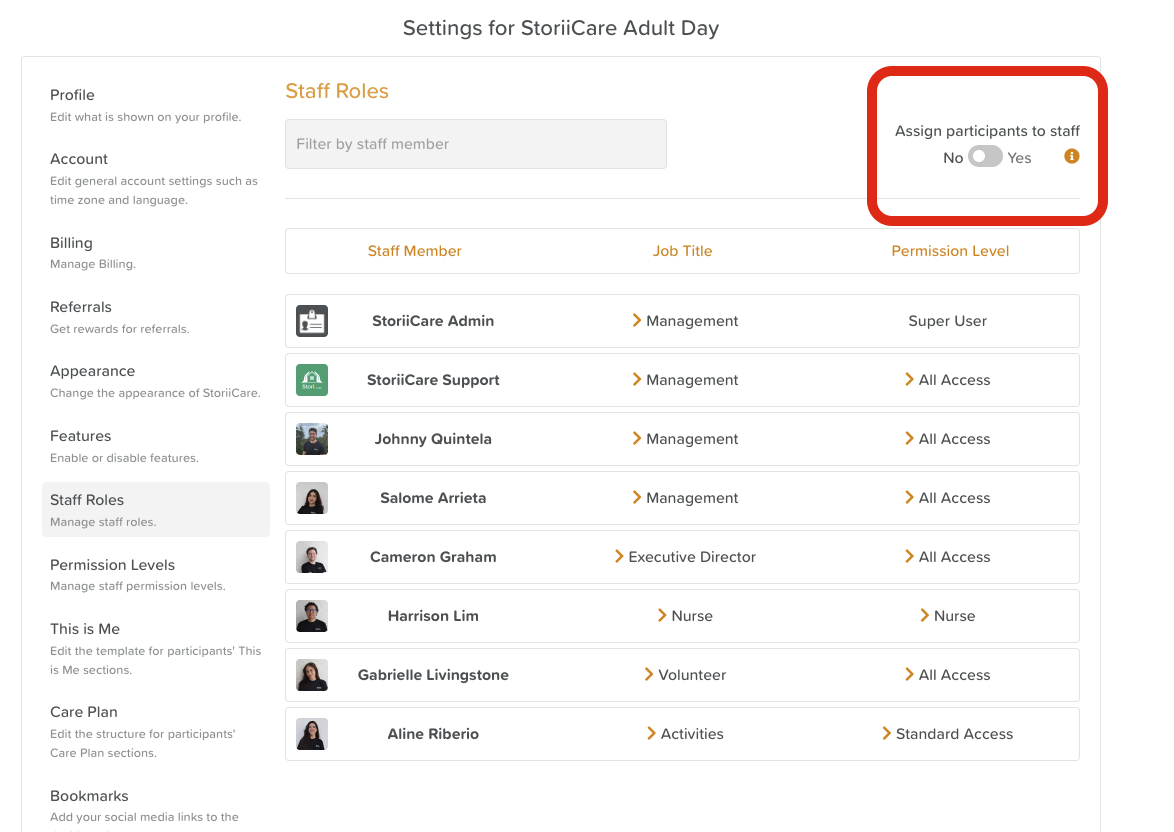Expand Aline Riberio's Standard Access permission

pos(946,734)
